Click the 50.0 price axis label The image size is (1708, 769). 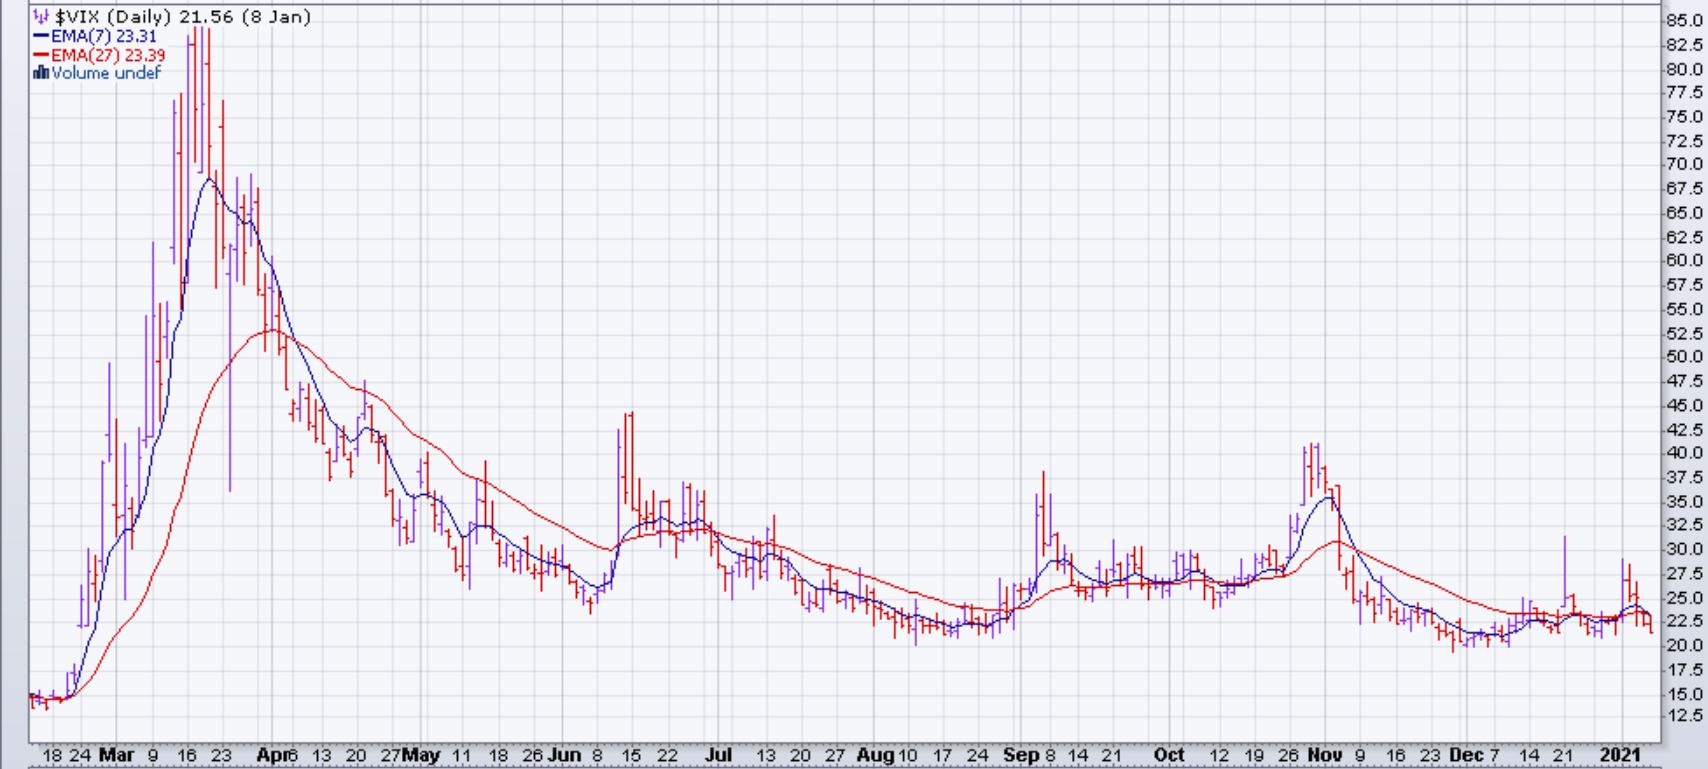tap(1683, 357)
